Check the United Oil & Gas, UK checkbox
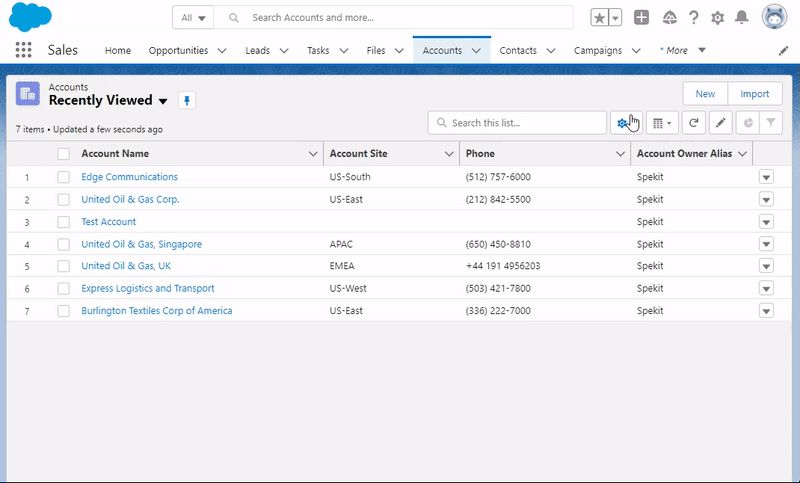The image size is (800, 483). (x=63, y=266)
